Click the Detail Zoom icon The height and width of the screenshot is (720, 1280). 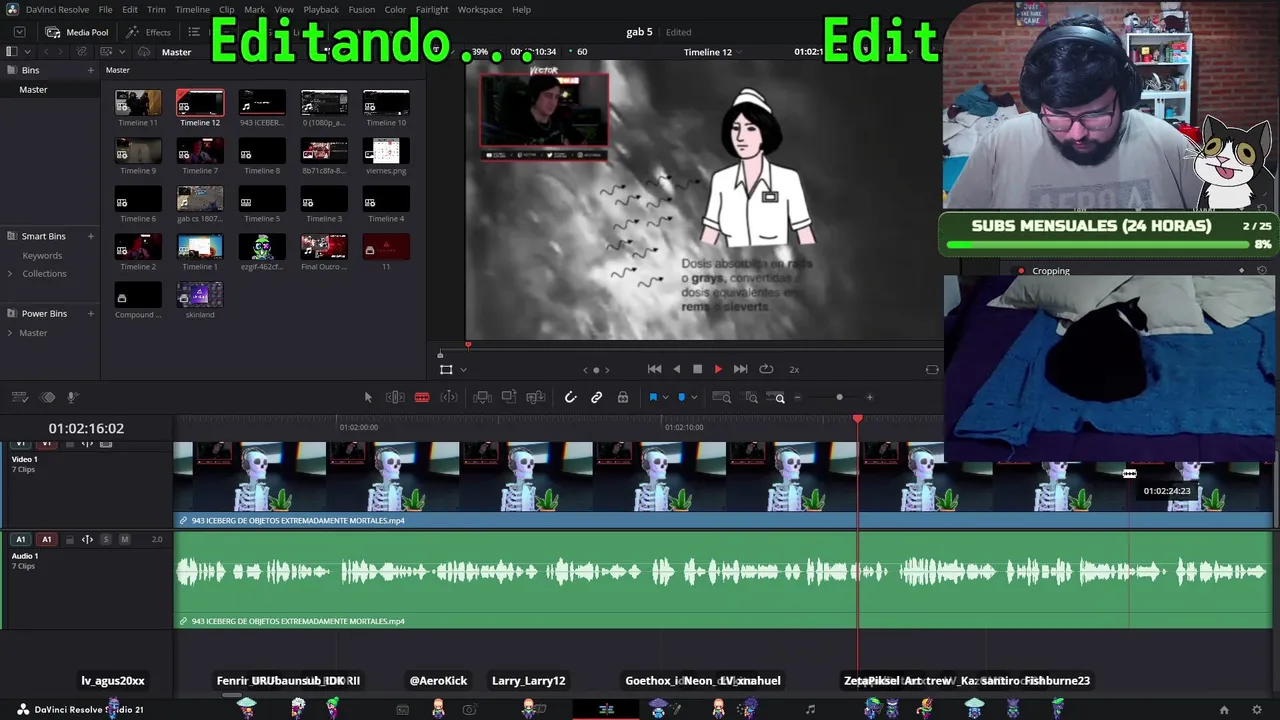[751, 398]
